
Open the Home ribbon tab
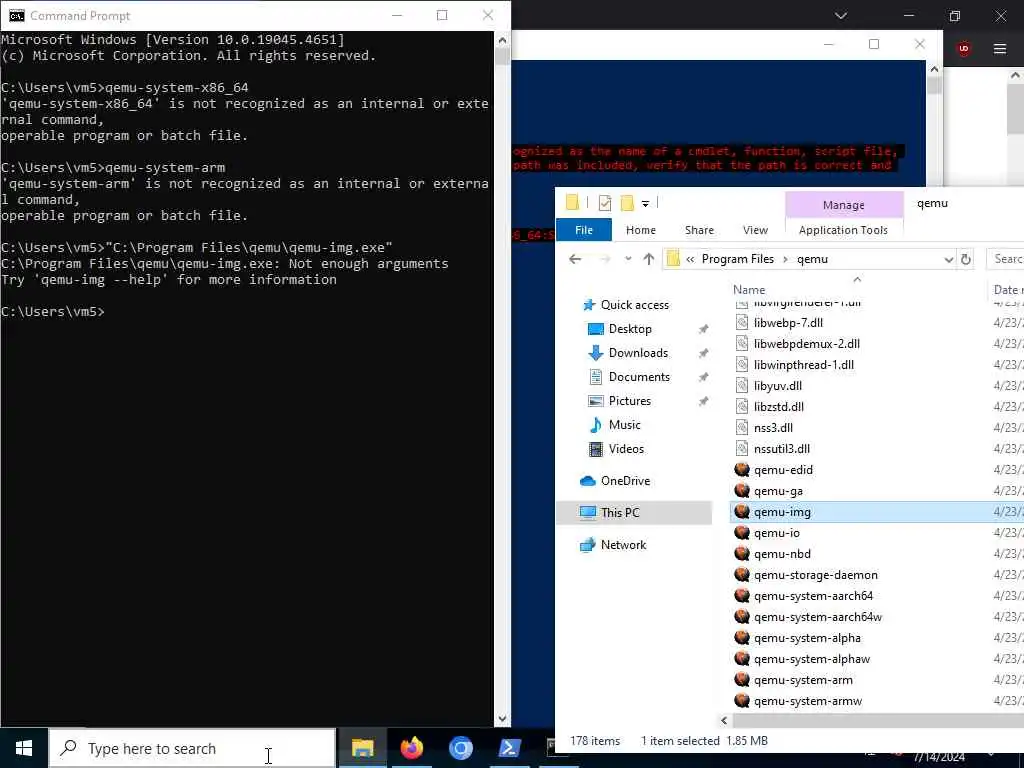641,230
